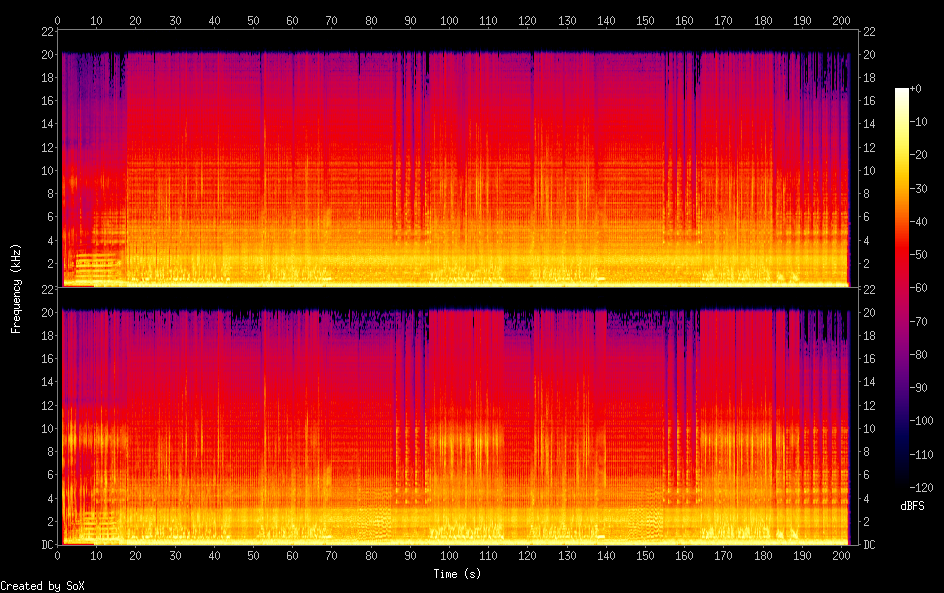Select the "+0" value on the color scale

pos(916,88)
